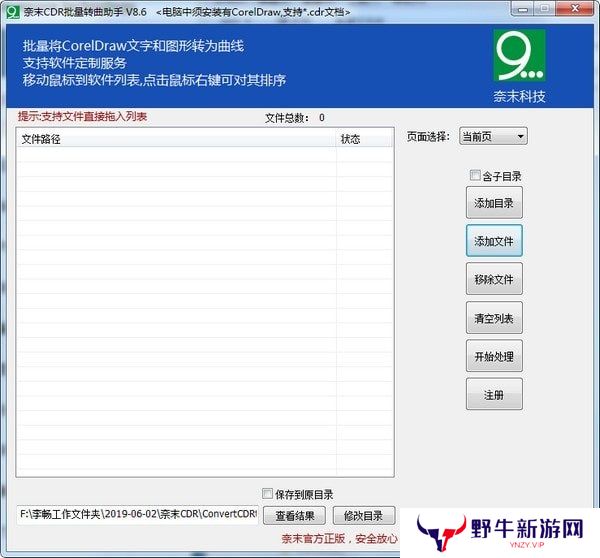This screenshot has width=600, height=558.
Task: Click the 提示:支持文件直接拖入列表 hint text
Action: click(x=82, y=116)
